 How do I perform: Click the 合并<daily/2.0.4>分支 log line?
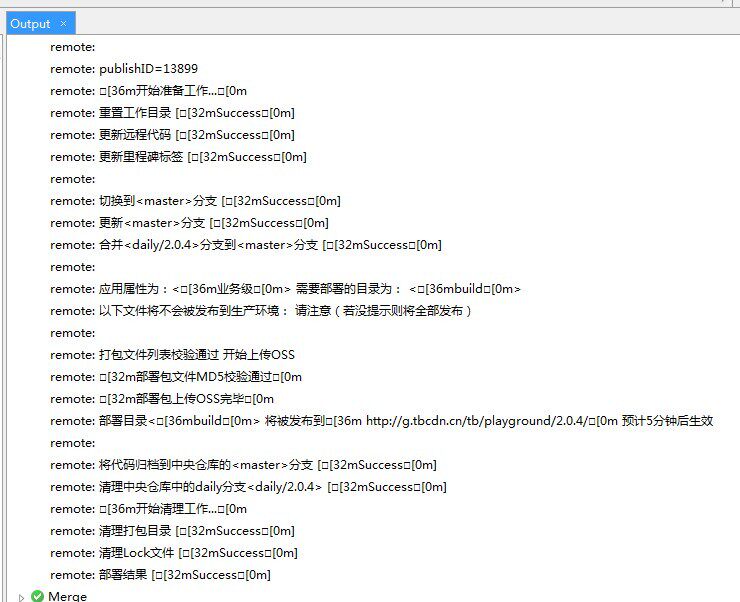pyautogui.click(x=245, y=245)
